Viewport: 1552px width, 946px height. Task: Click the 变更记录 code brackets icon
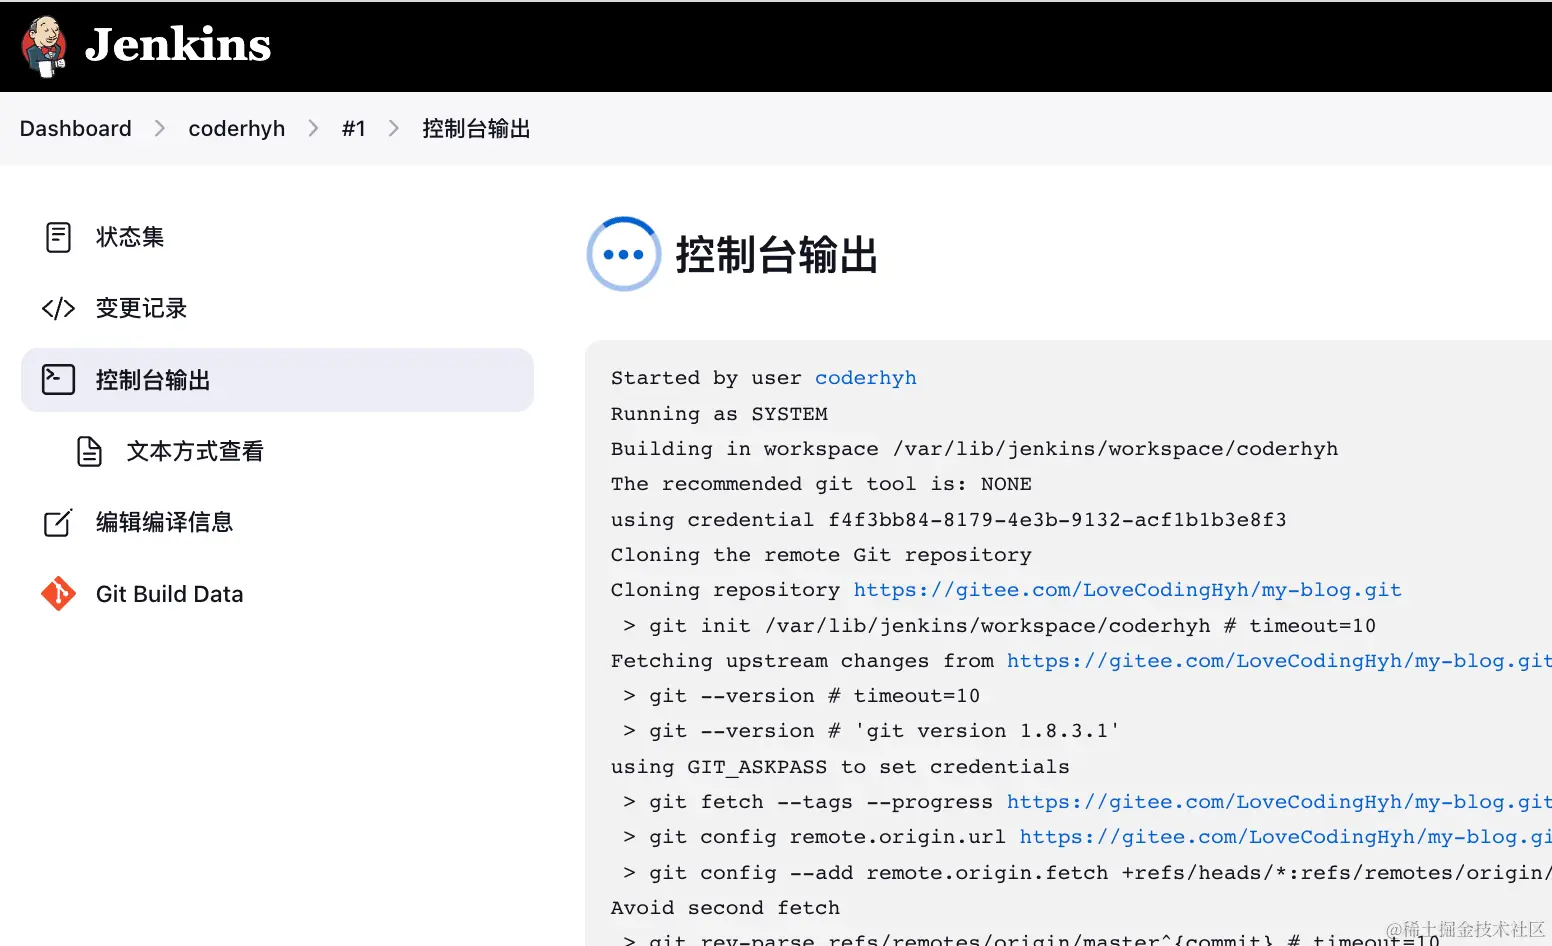[x=58, y=308]
